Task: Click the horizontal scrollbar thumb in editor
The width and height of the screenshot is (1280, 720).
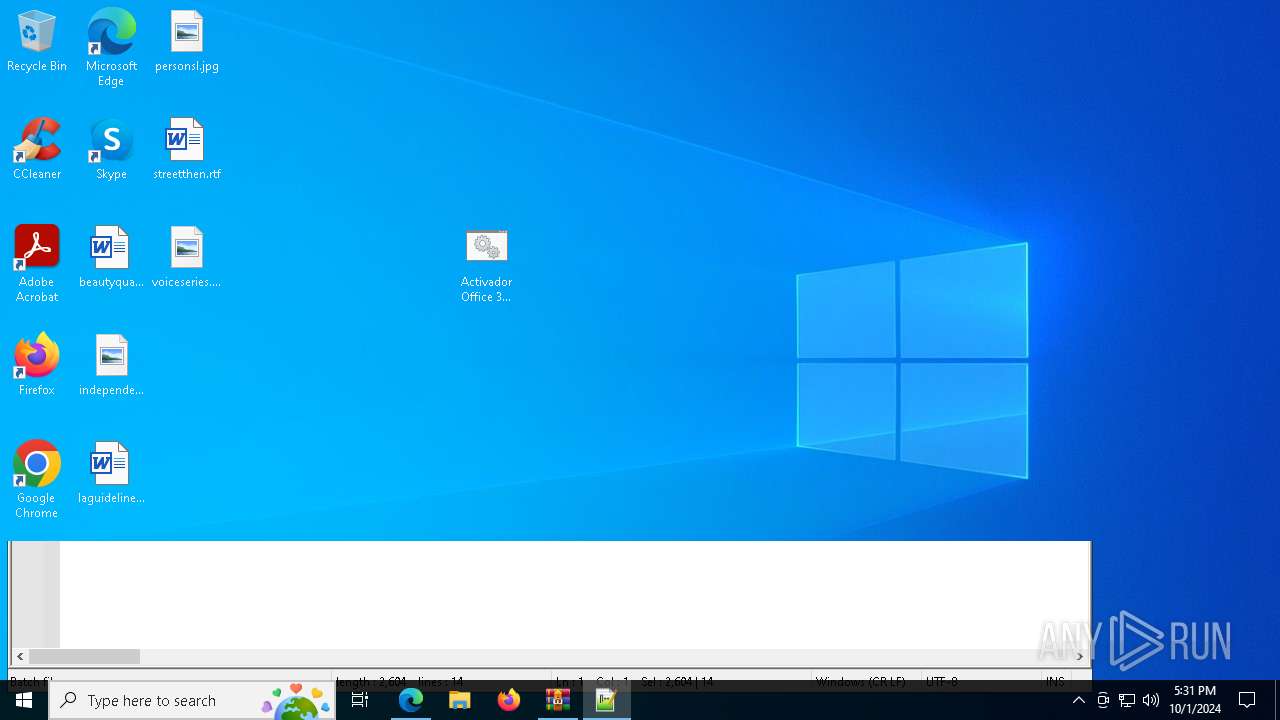Action: click(x=84, y=657)
